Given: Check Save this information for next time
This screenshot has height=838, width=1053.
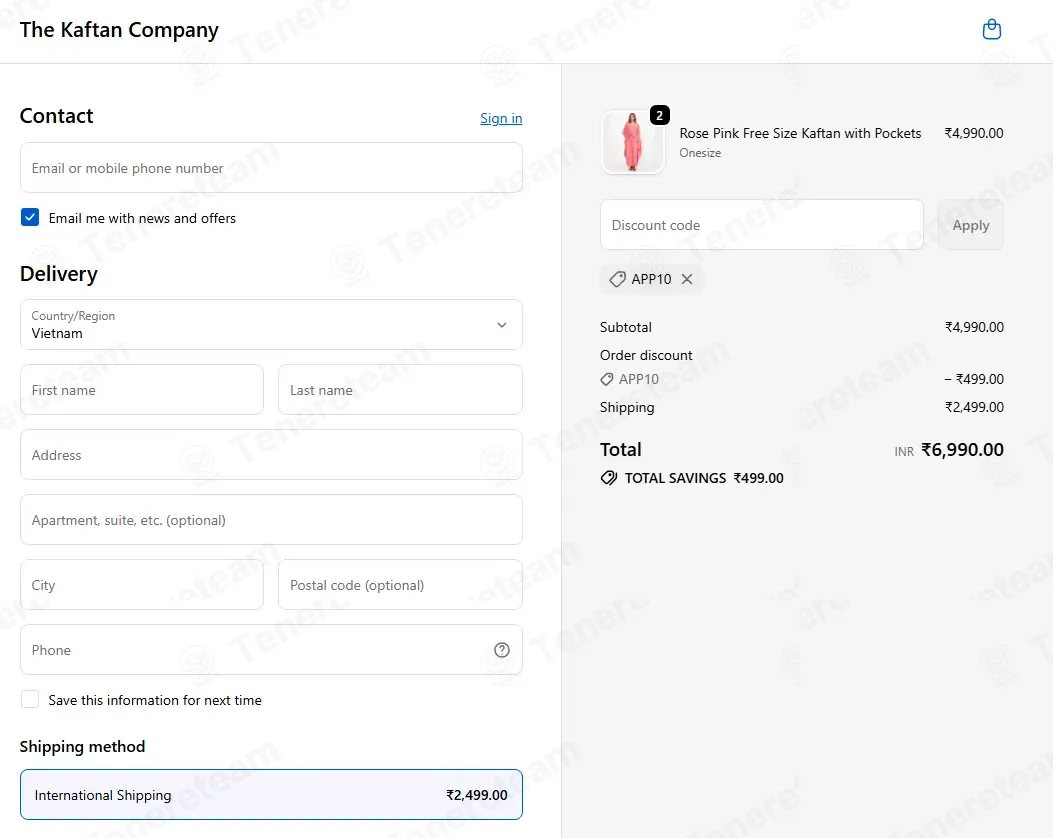Looking at the screenshot, I should (30, 700).
